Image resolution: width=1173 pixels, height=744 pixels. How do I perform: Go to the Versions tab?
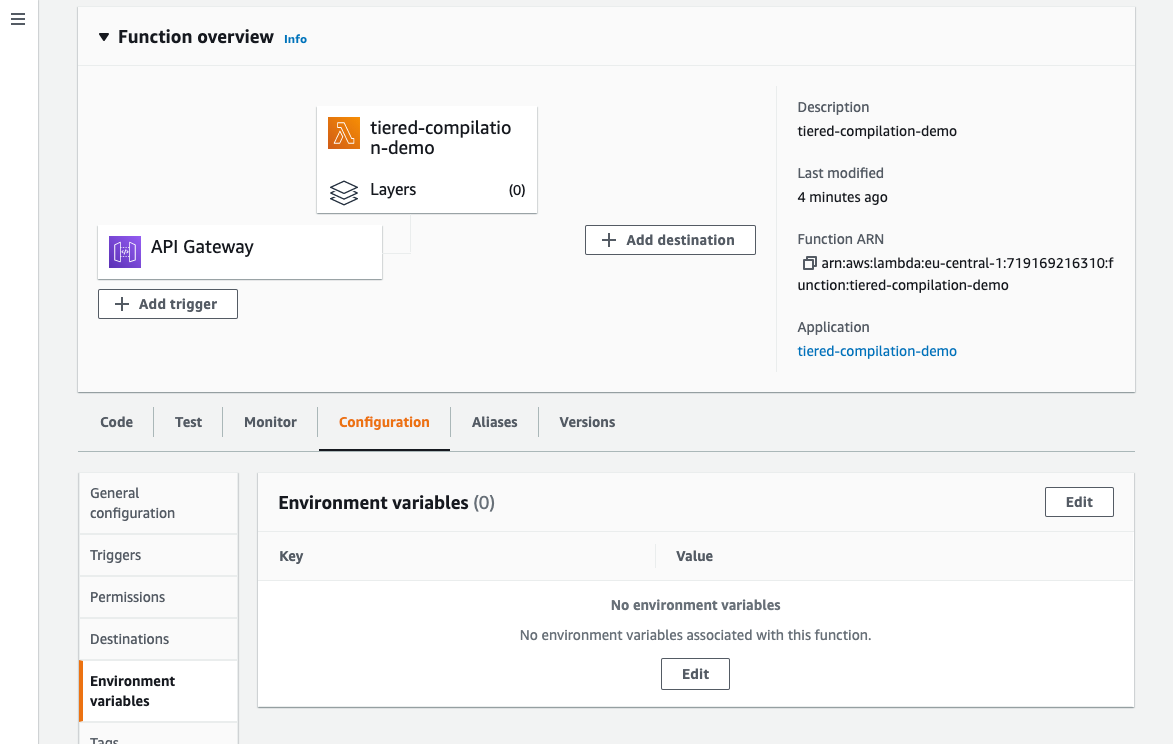coord(587,422)
